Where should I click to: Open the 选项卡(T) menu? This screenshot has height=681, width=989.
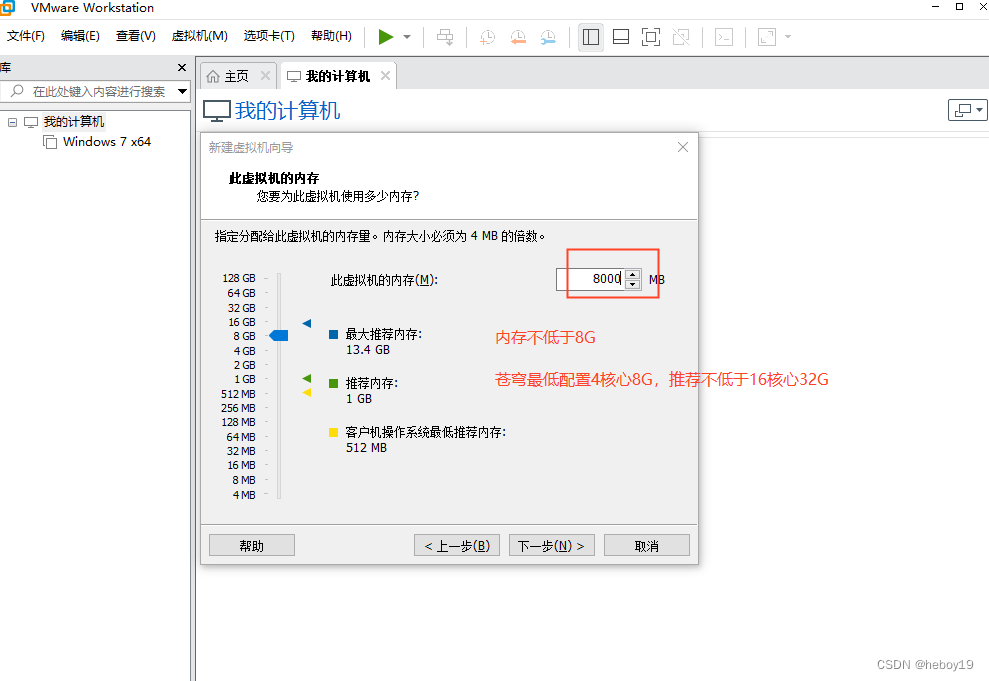click(x=269, y=36)
